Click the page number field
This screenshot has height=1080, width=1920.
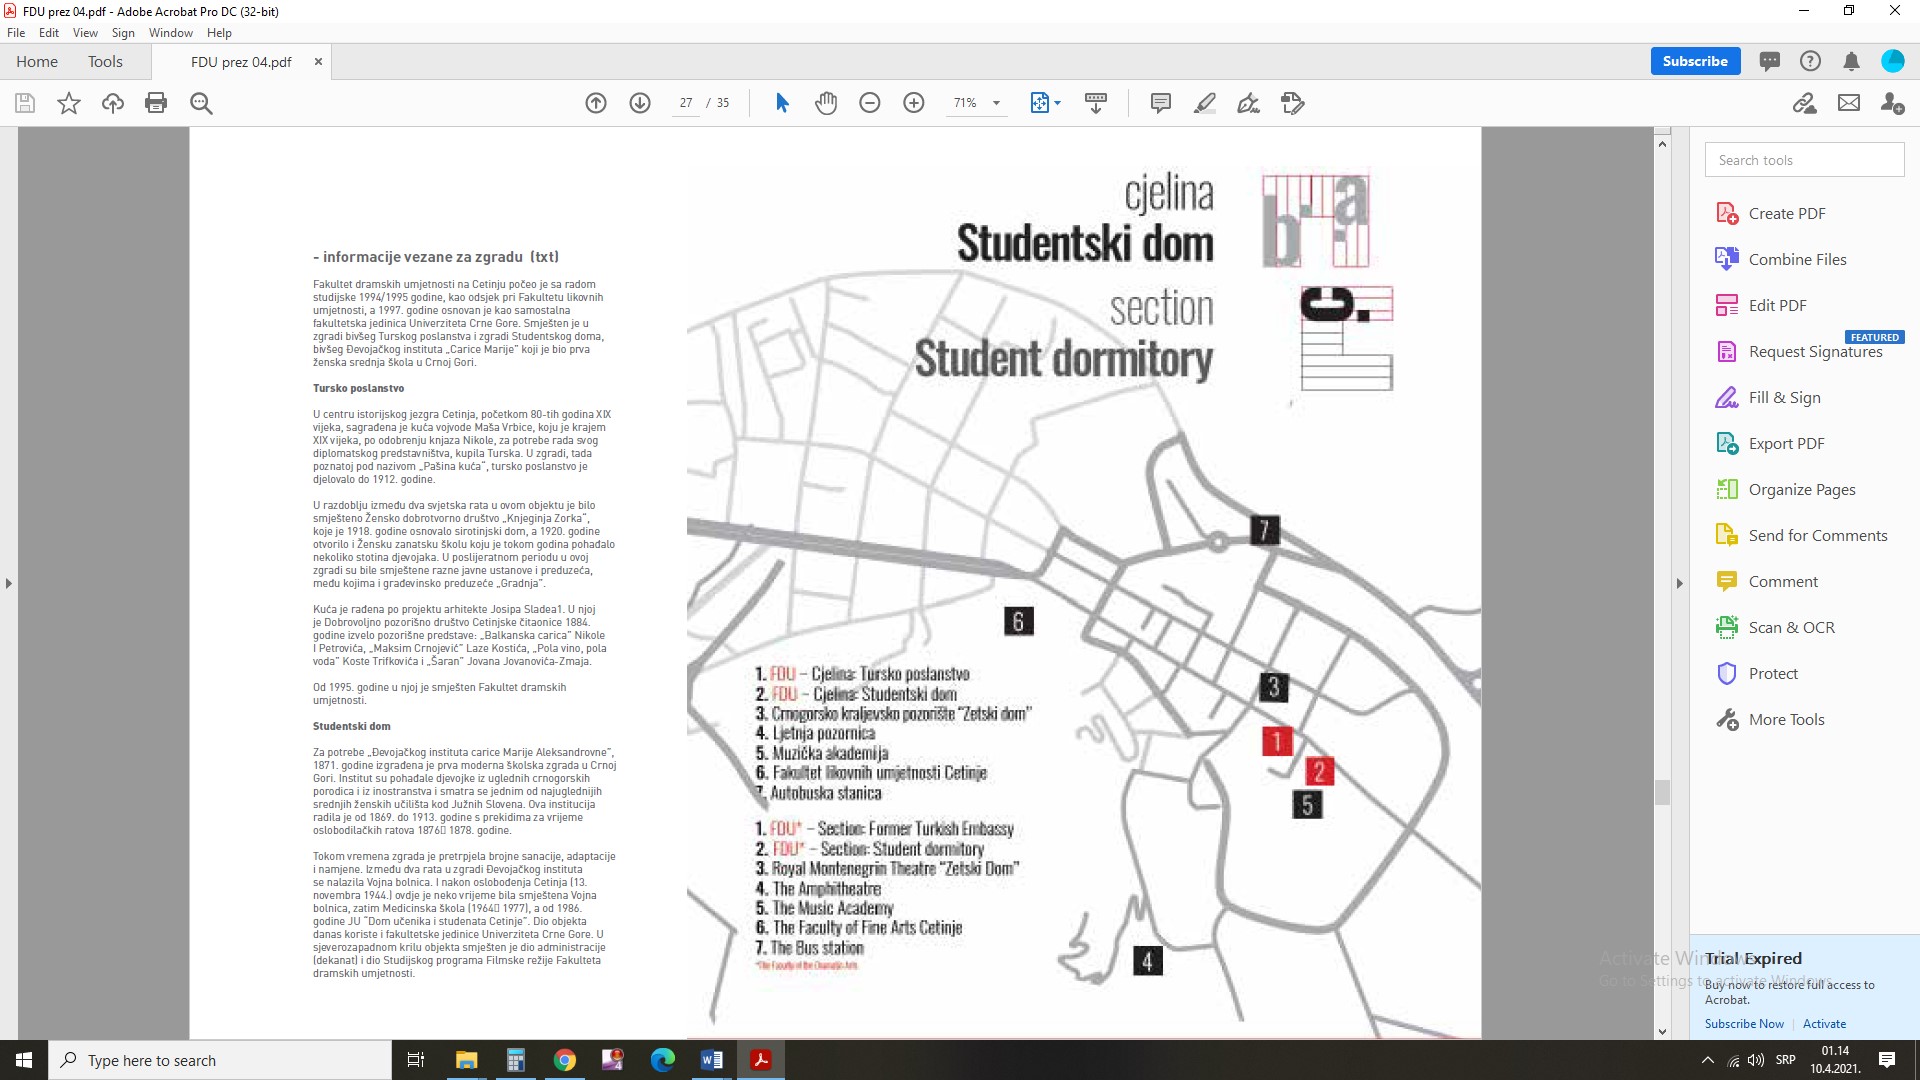686,103
